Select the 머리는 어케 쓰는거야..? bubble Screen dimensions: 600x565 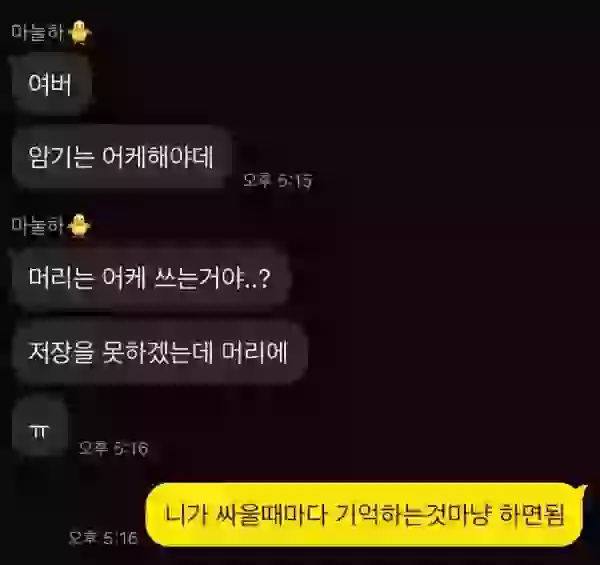tap(151, 277)
